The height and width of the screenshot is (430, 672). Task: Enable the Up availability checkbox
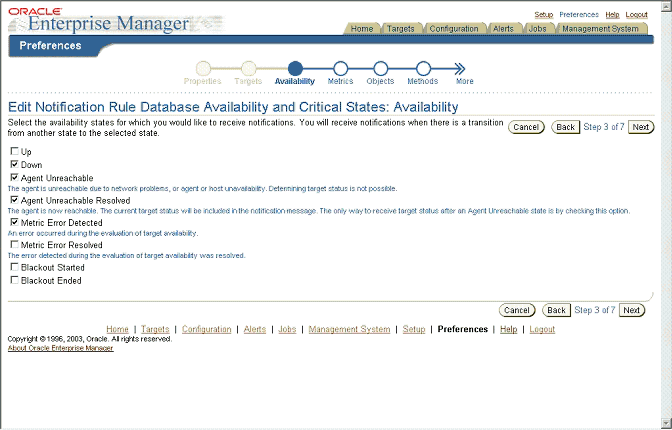(x=14, y=151)
